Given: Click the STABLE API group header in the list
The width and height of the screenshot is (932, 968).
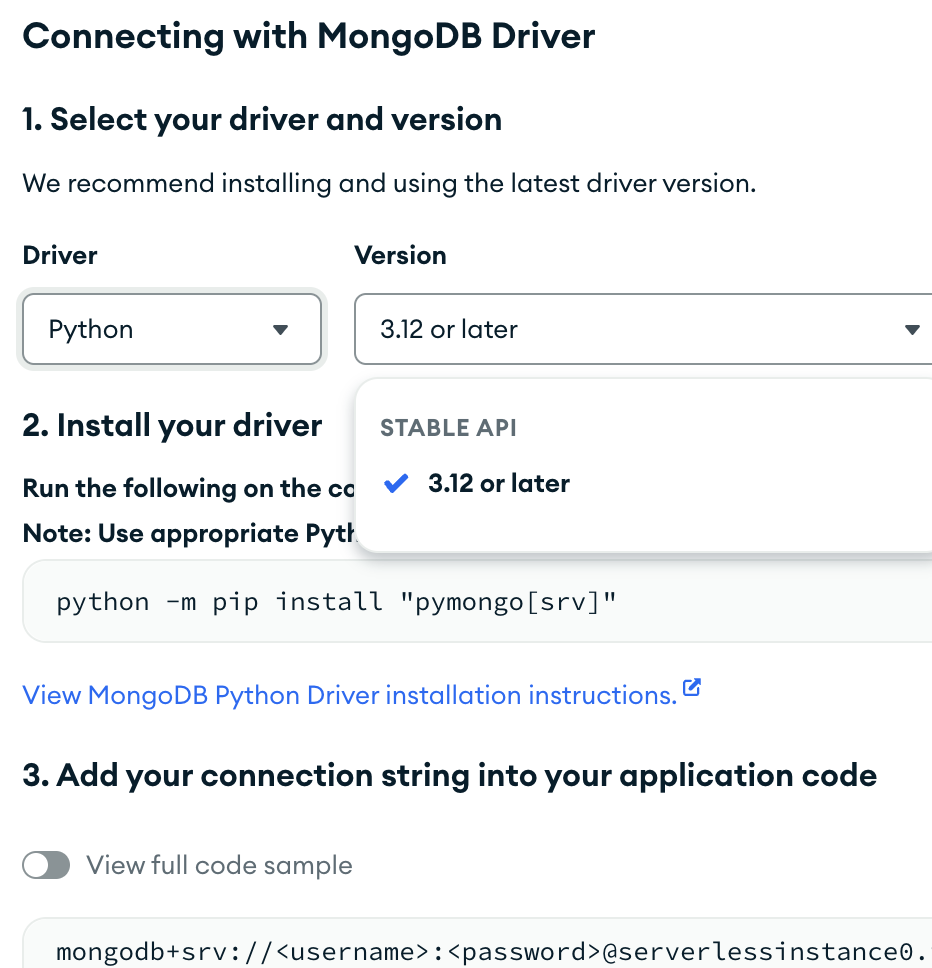Looking at the screenshot, I should 448,428.
